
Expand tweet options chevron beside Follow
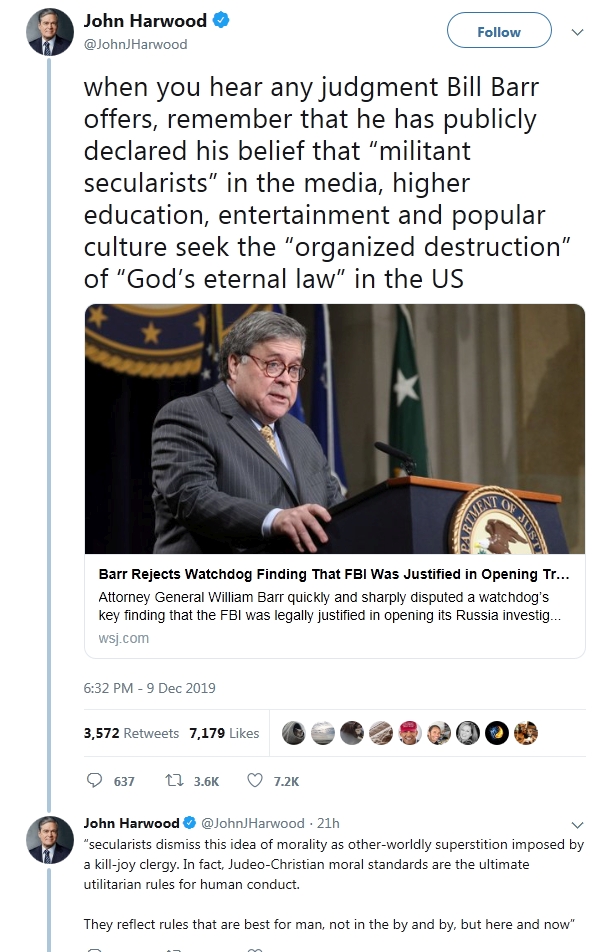[578, 32]
